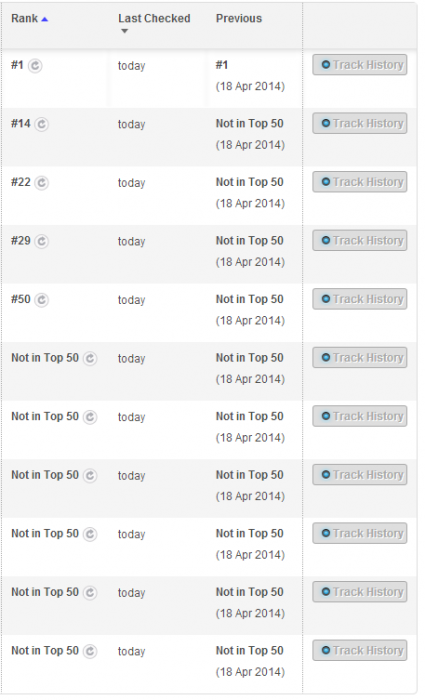Open Track History for rank #29
The width and height of the screenshot is (425, 700).
(360, 240)
